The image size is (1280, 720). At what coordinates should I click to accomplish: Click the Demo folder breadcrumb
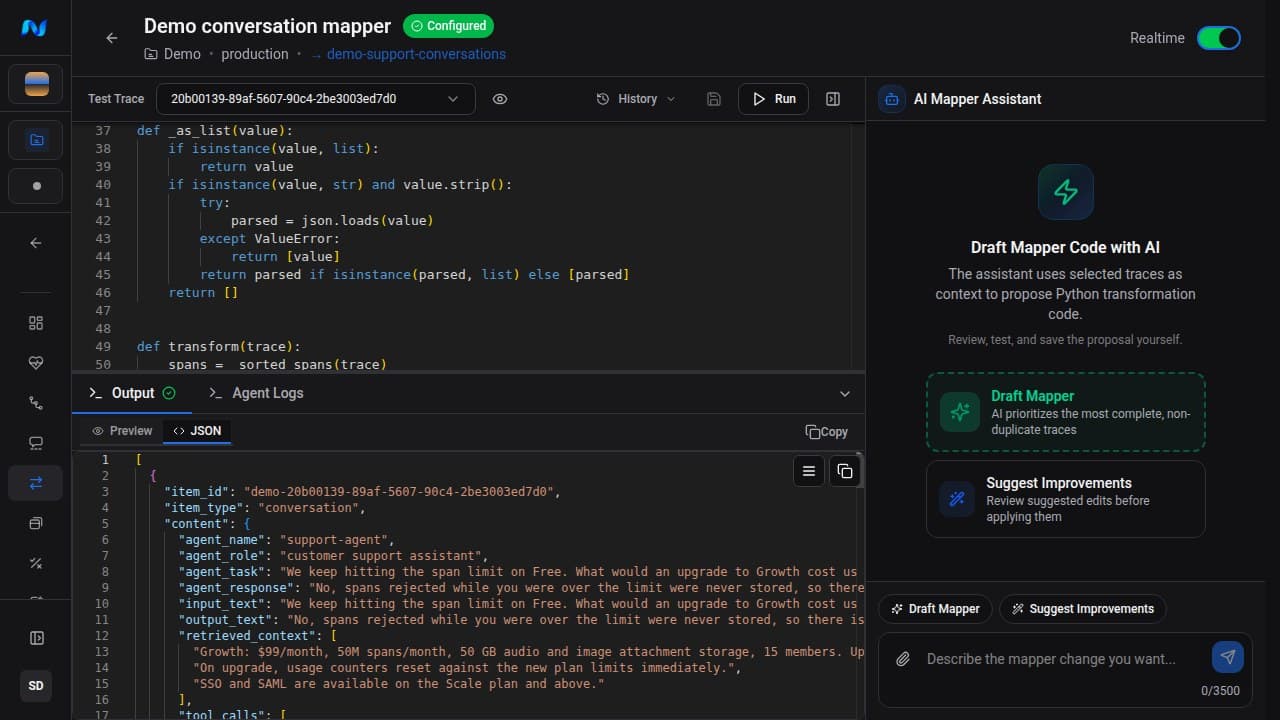click(x=173, y=54)
